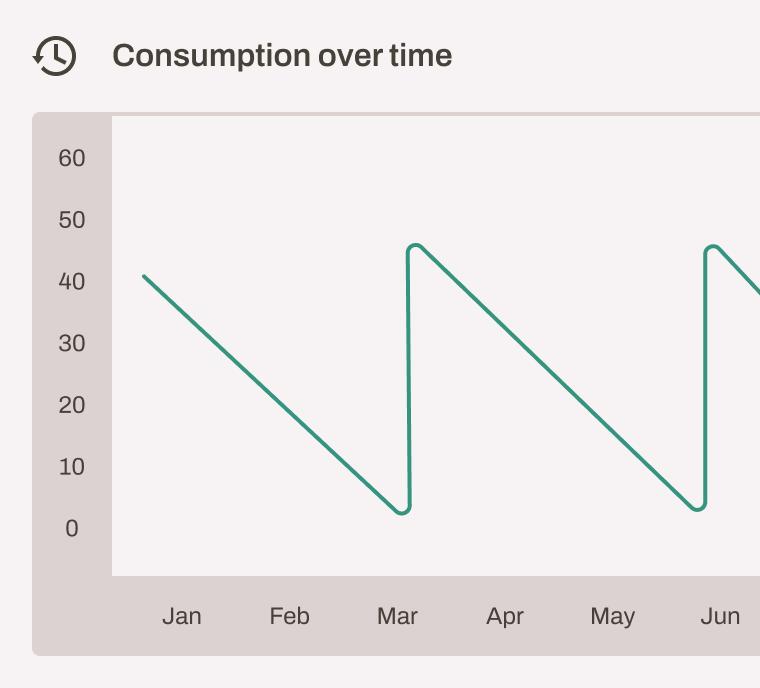
Task: Click the Apr month label
Action: pos(505,616)
